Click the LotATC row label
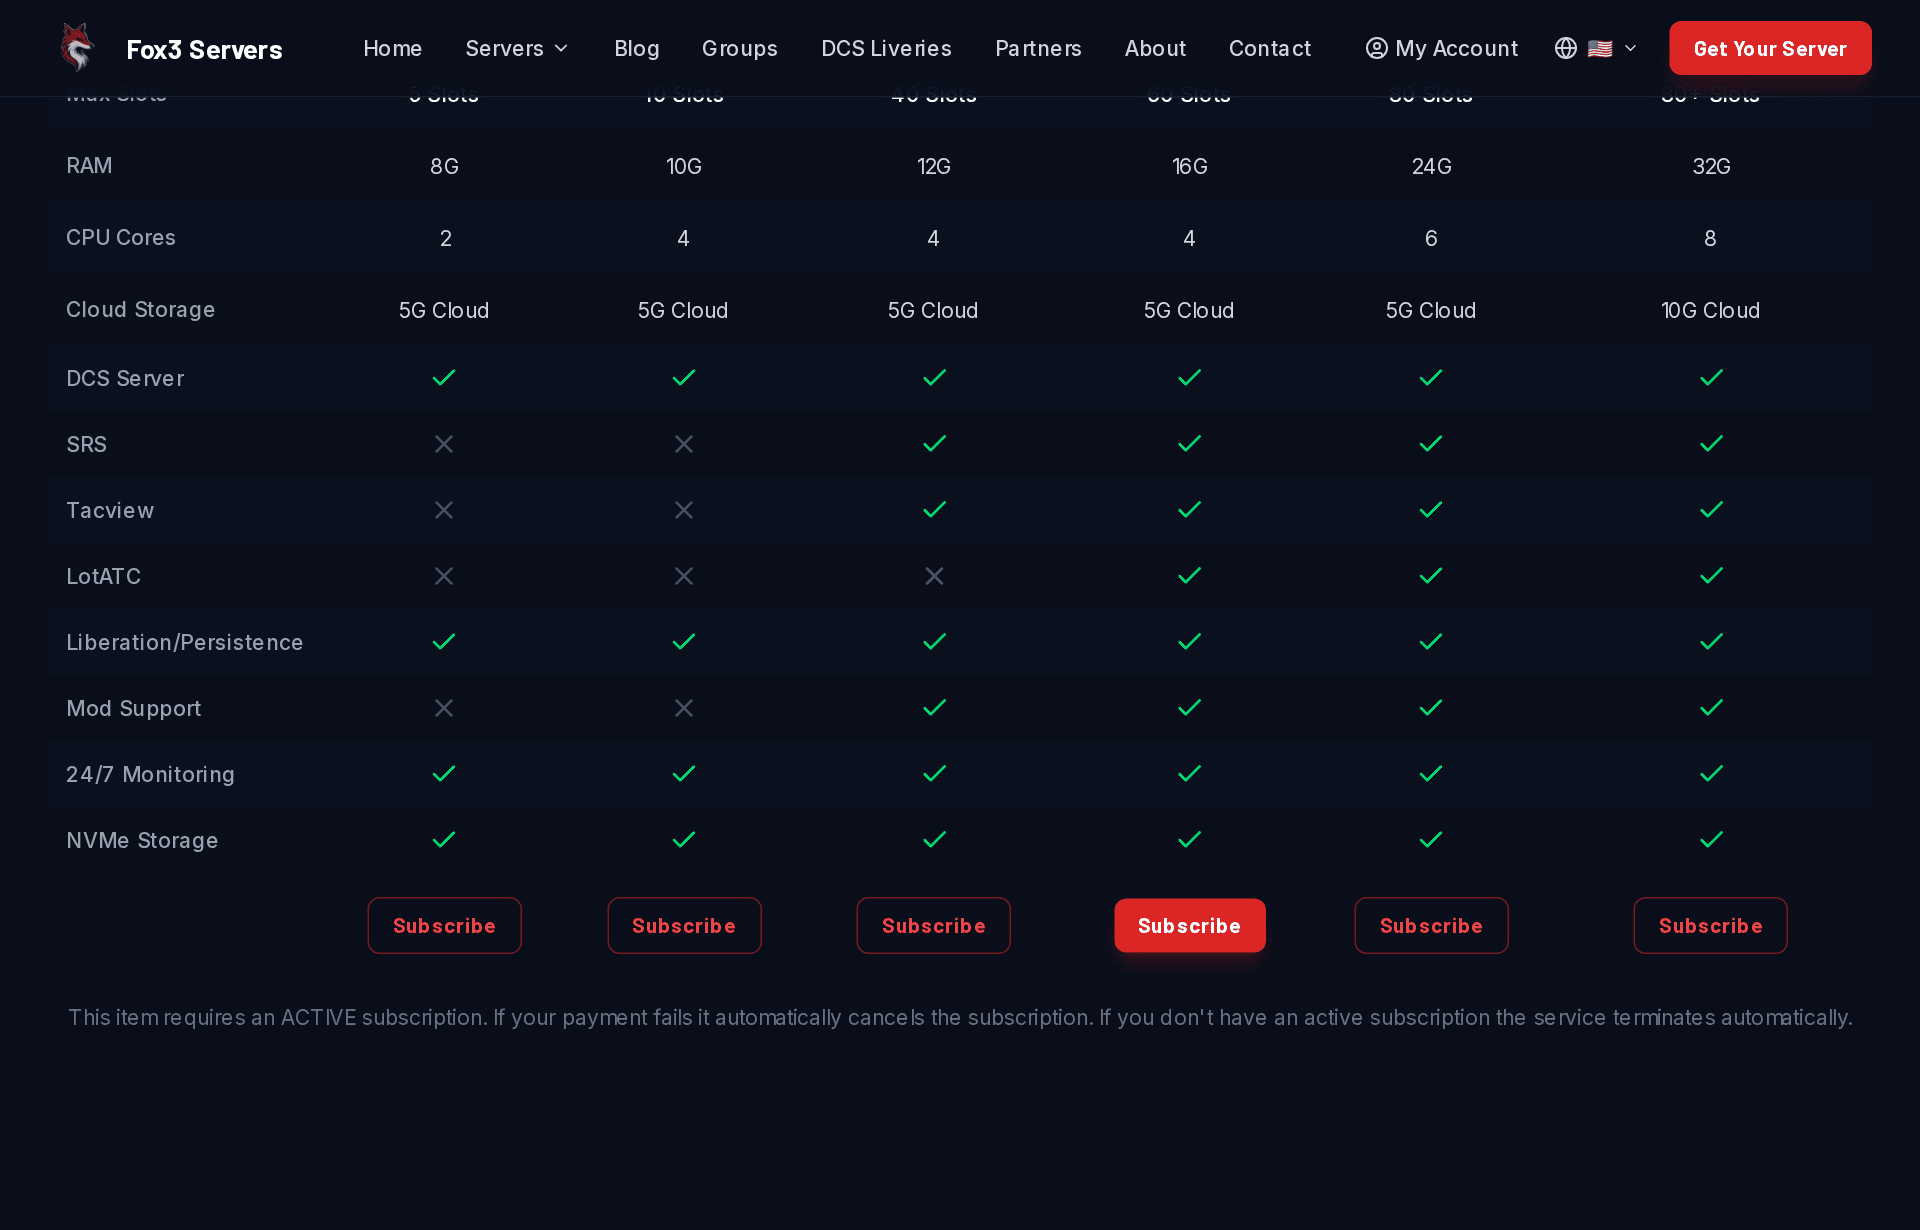This screenshot has width=1920, height=1230. pos(104,576)
